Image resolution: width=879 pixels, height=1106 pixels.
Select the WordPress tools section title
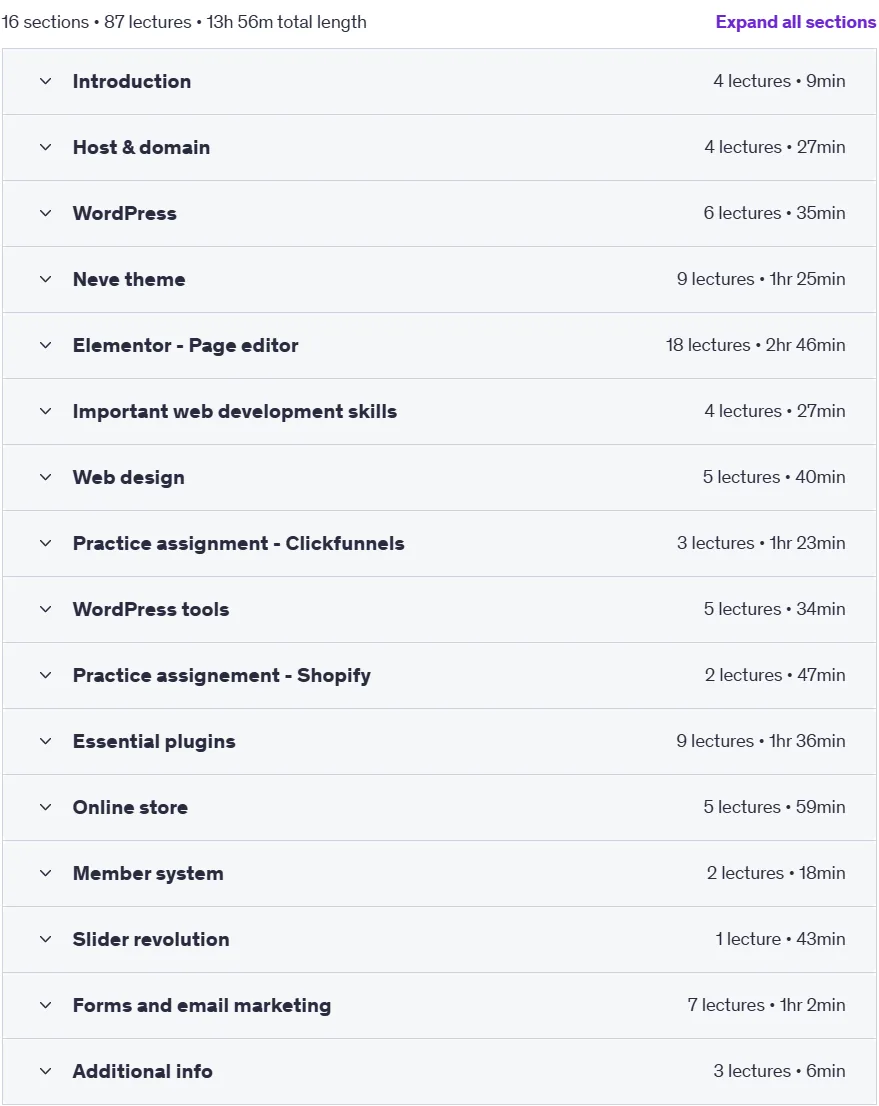151,609
